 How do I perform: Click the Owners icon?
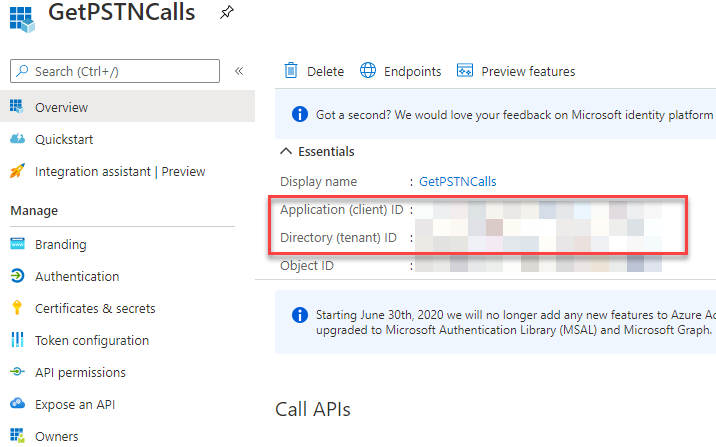[x=17, y=435]
